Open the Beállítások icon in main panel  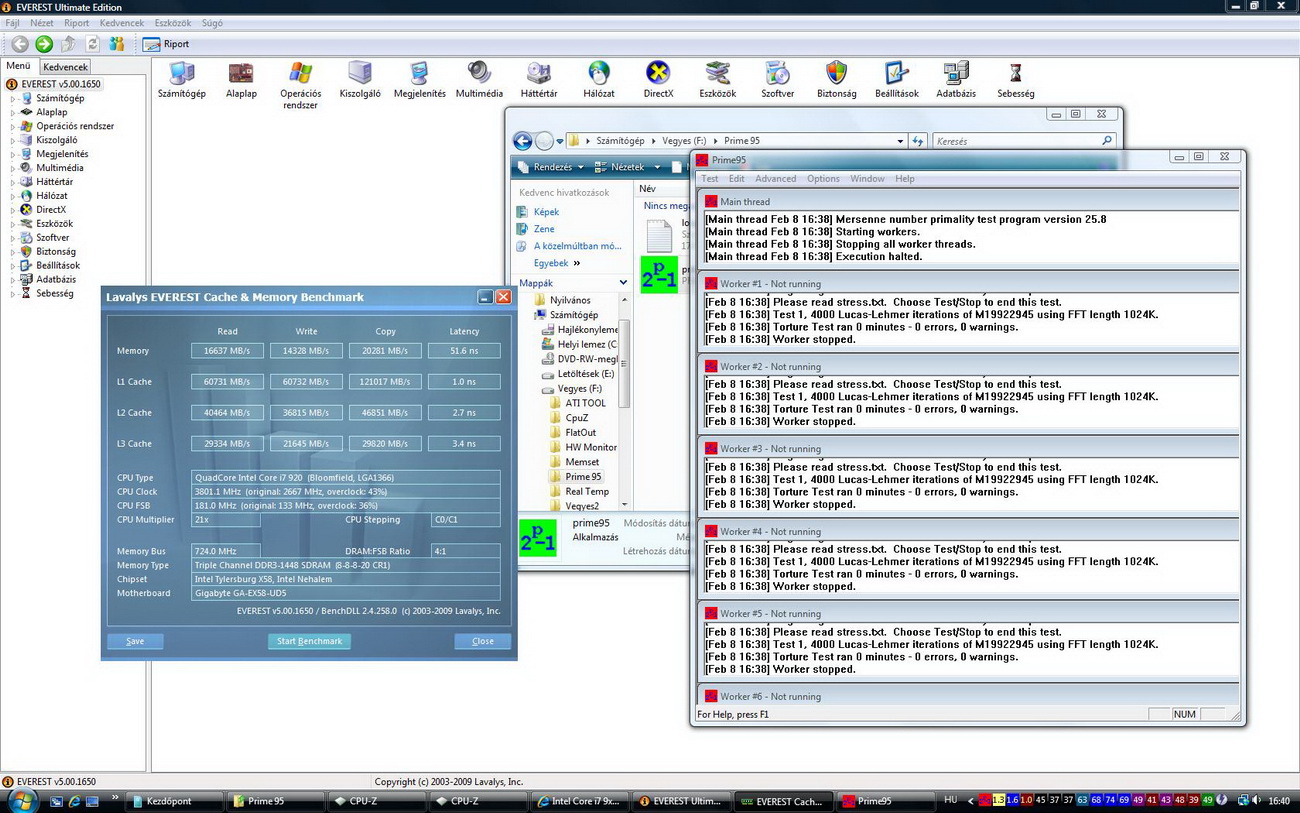(x=897, y=80)
